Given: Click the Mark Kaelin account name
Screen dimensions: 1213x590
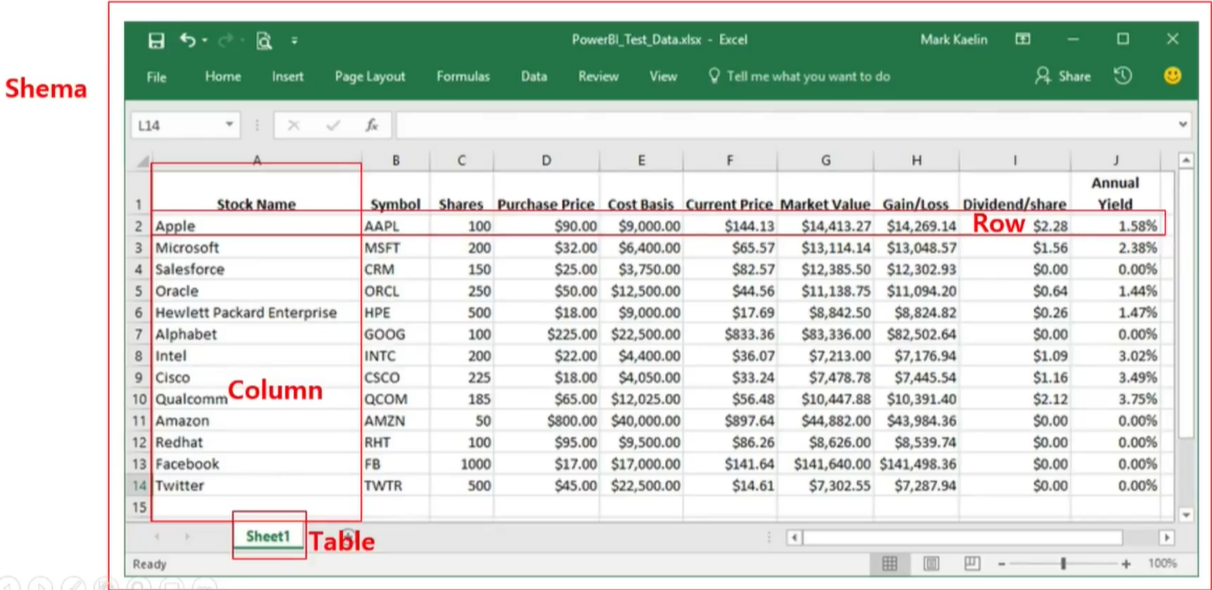Looking at the screenshot, I should click(x=954, y=40).
